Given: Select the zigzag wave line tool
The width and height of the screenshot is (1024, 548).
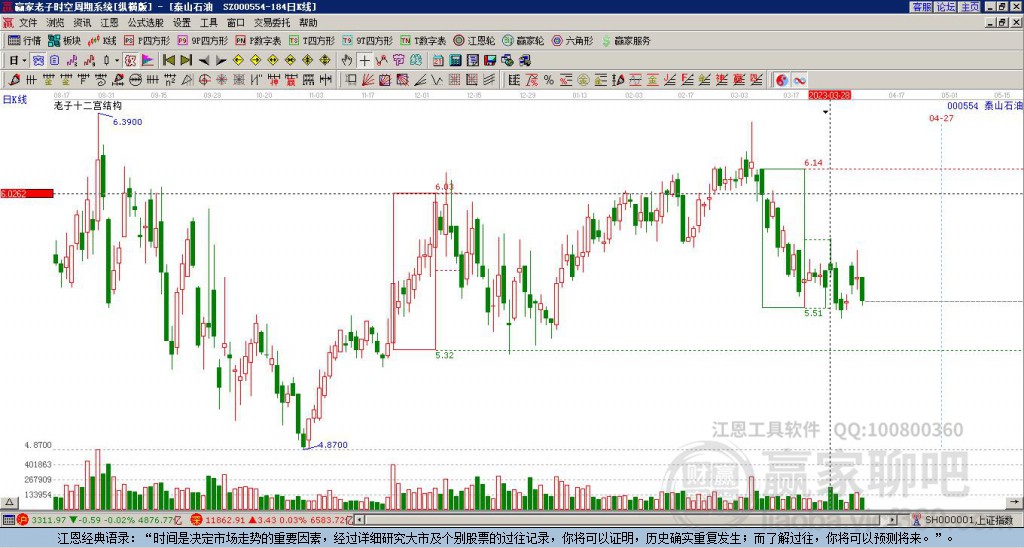Looking at the screenshot, I should click(436, 80).
